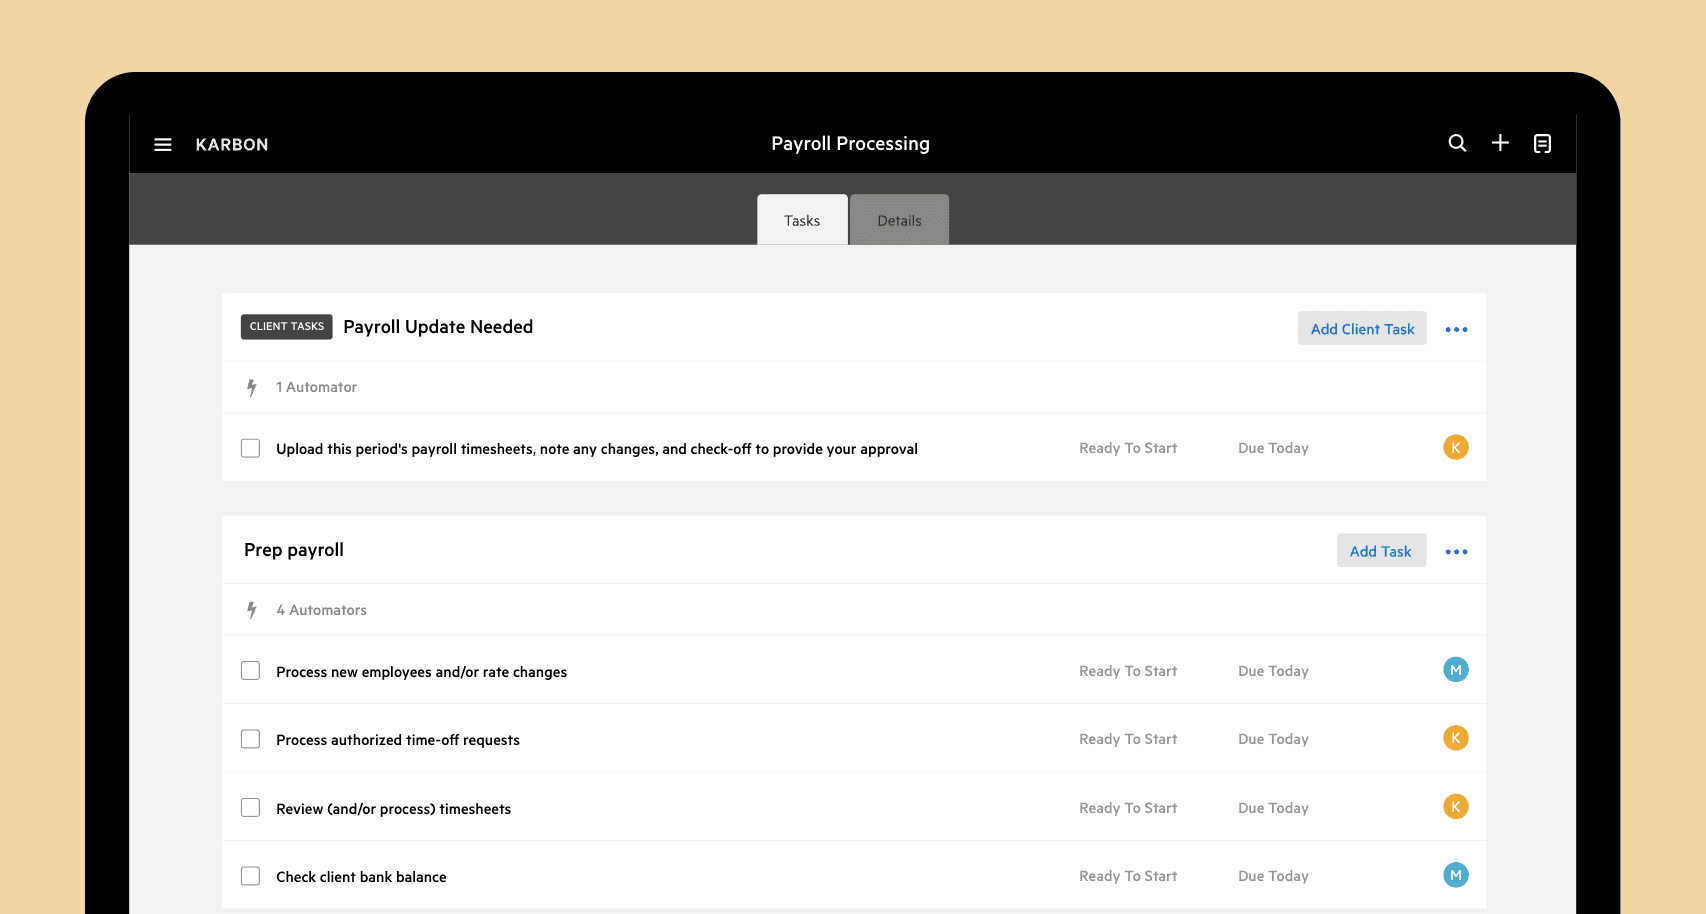
Task: Open the hamburger navigation menu
Action: 163,145
